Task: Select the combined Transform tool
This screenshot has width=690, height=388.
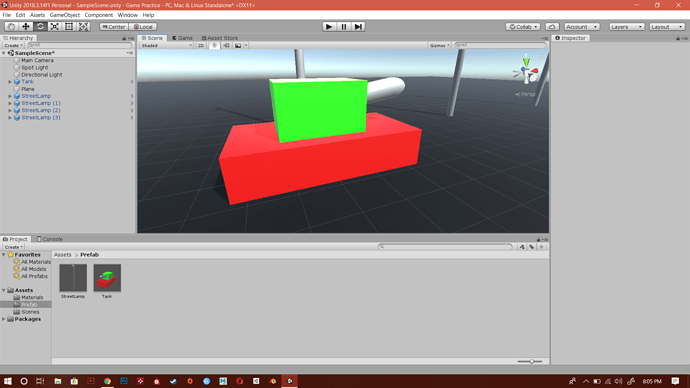Action: (83, 27)
